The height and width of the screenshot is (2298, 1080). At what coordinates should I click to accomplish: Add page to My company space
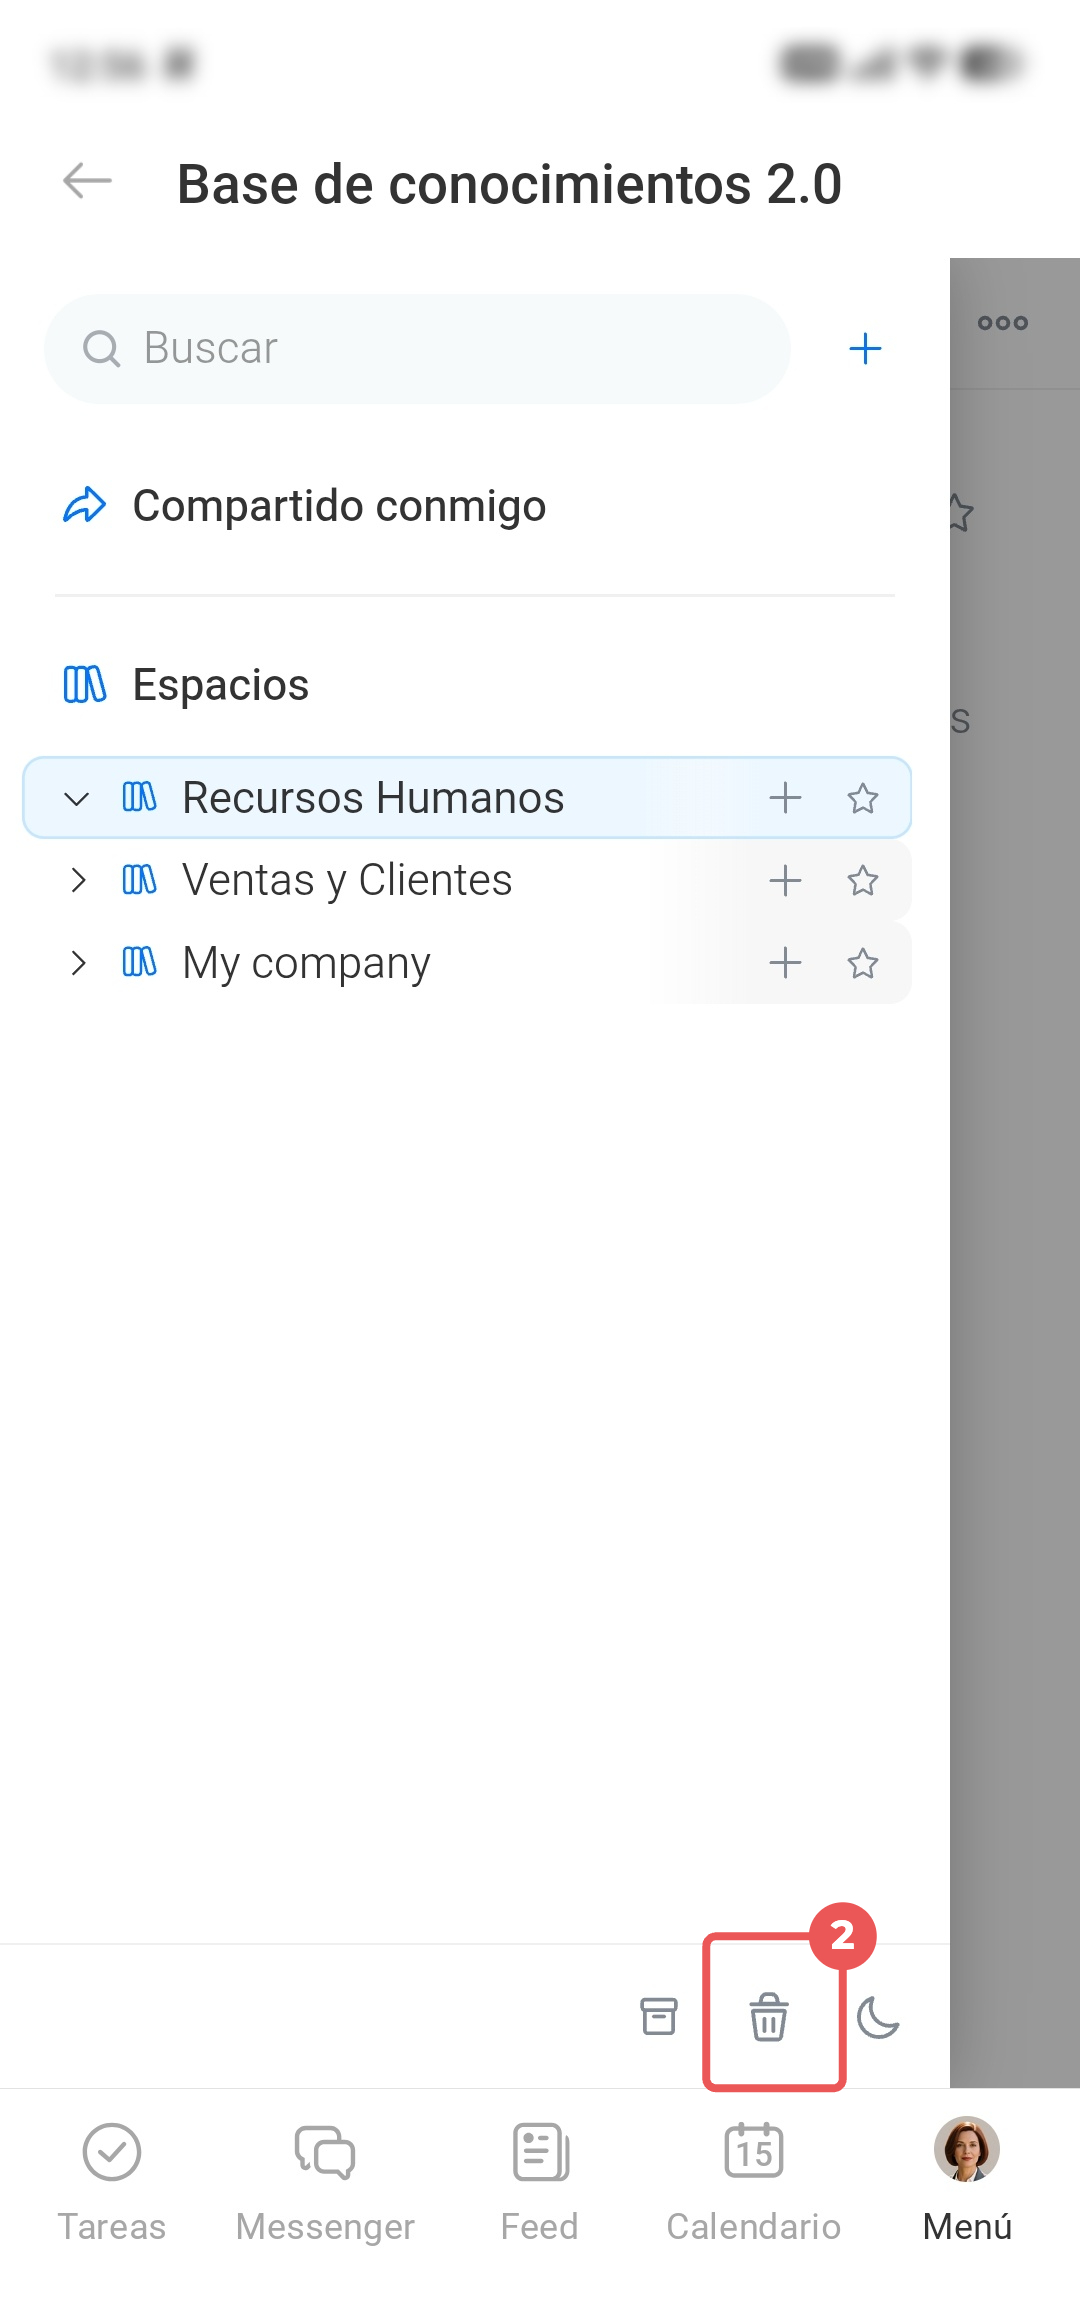coord(785,963)
